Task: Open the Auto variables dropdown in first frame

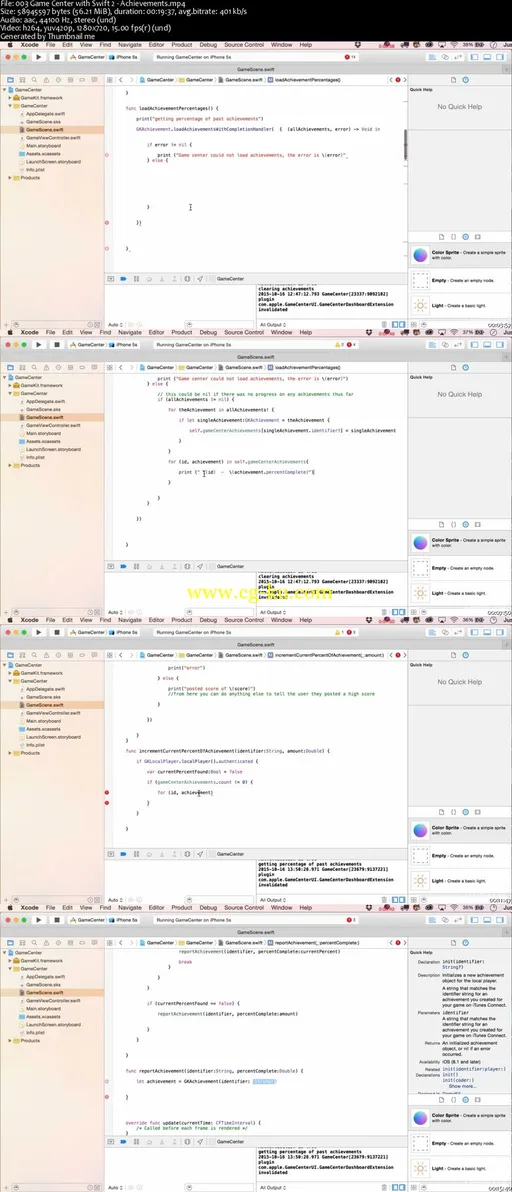Action: point(115,324)
